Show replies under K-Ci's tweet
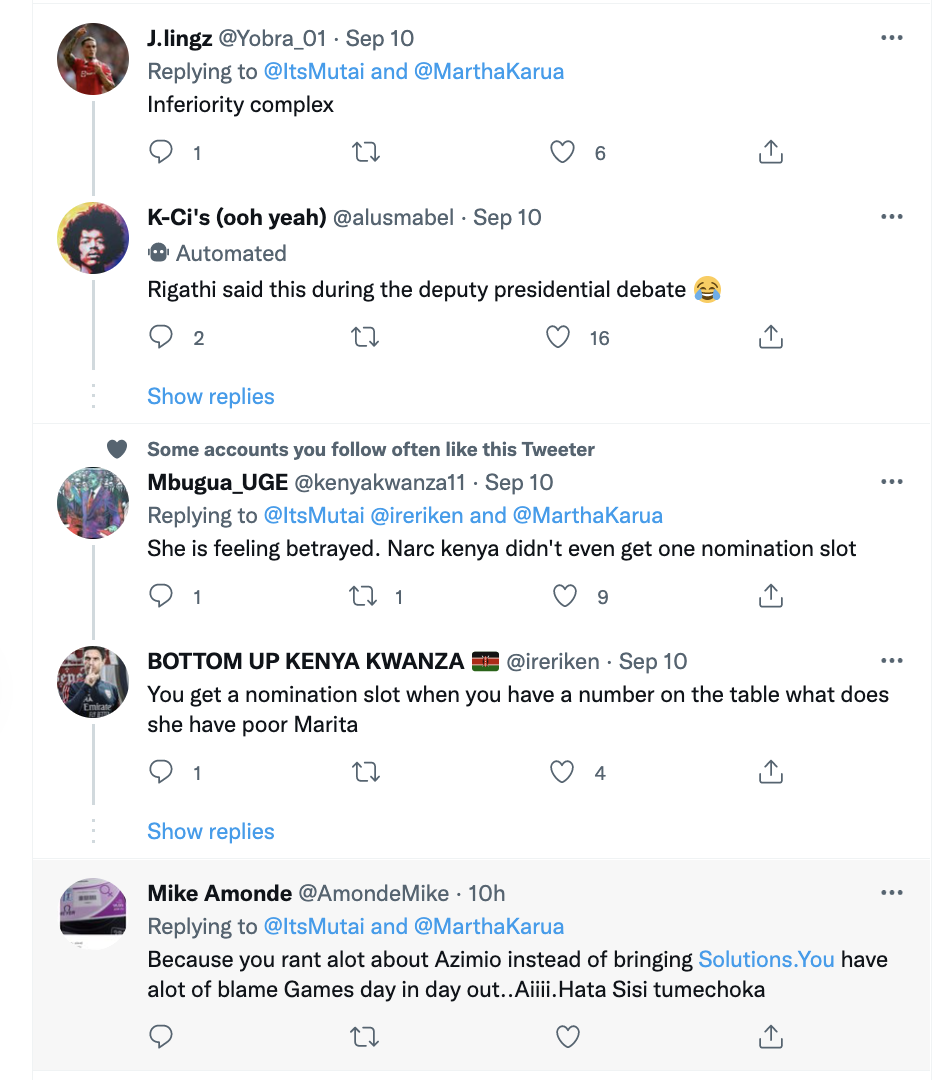 211,396
